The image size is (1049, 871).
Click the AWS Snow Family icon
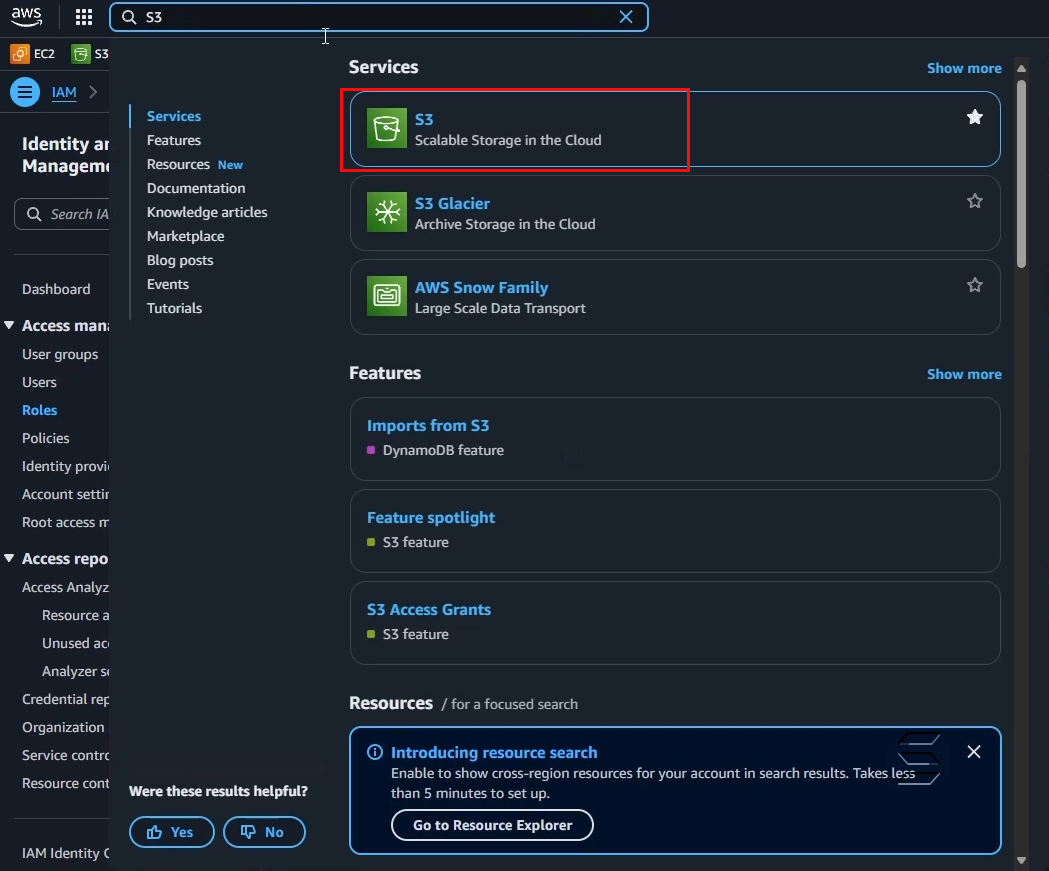[x=387, y=296]
